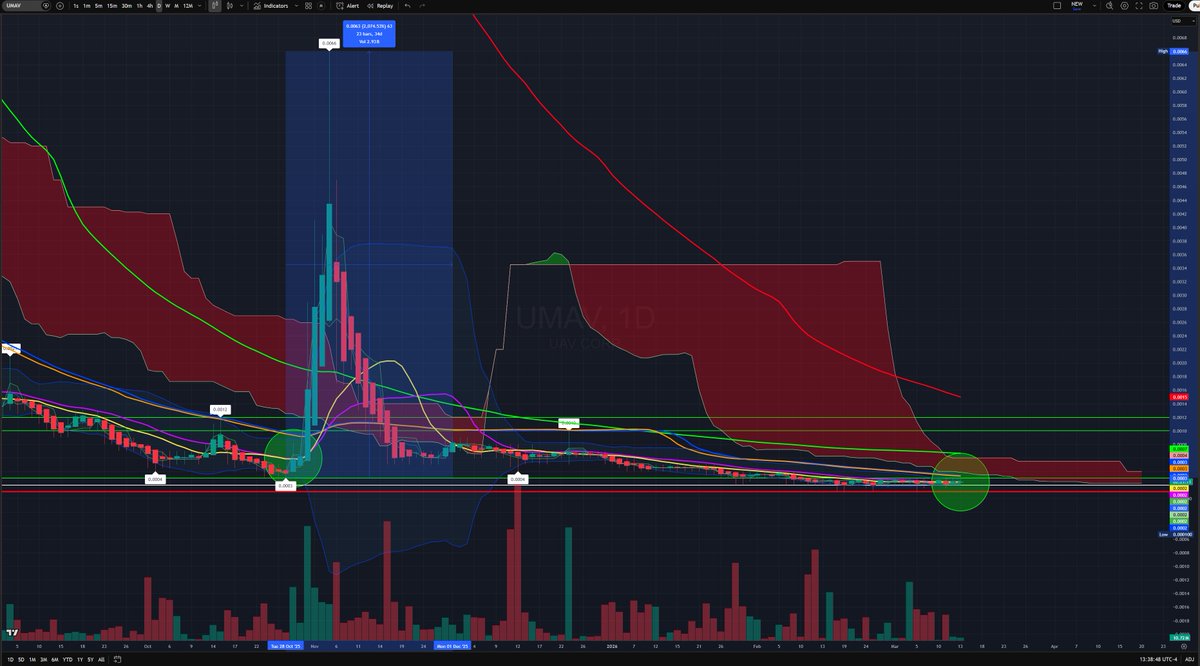Click the Alert button
The image size is (1200, 666).
tap(347, 6)
